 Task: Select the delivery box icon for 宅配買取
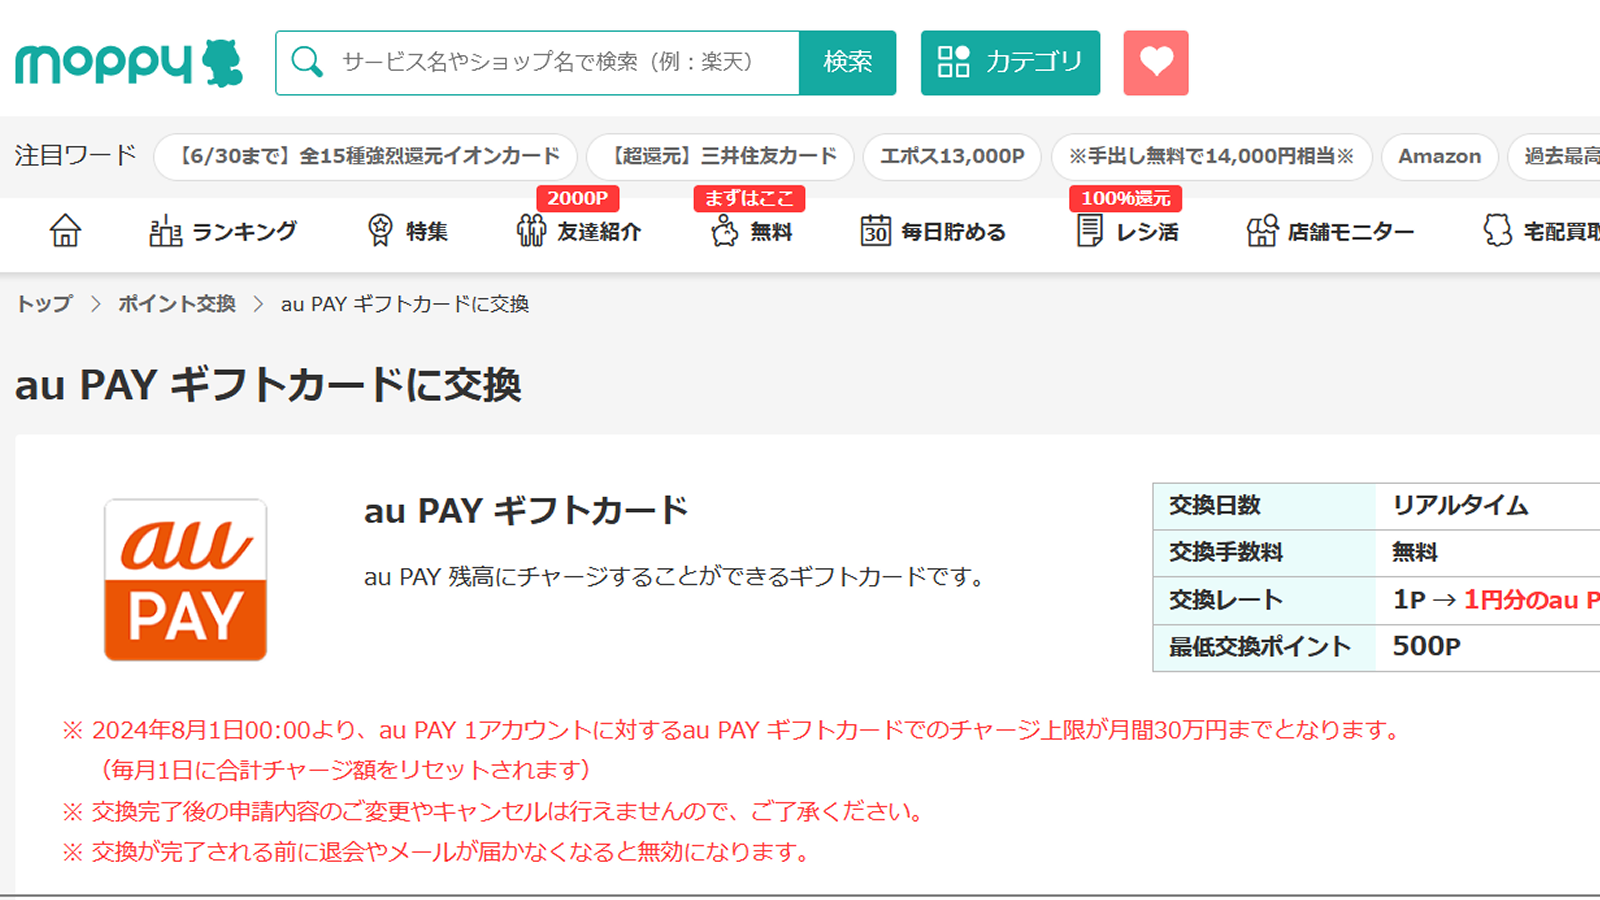(1496, 231)
